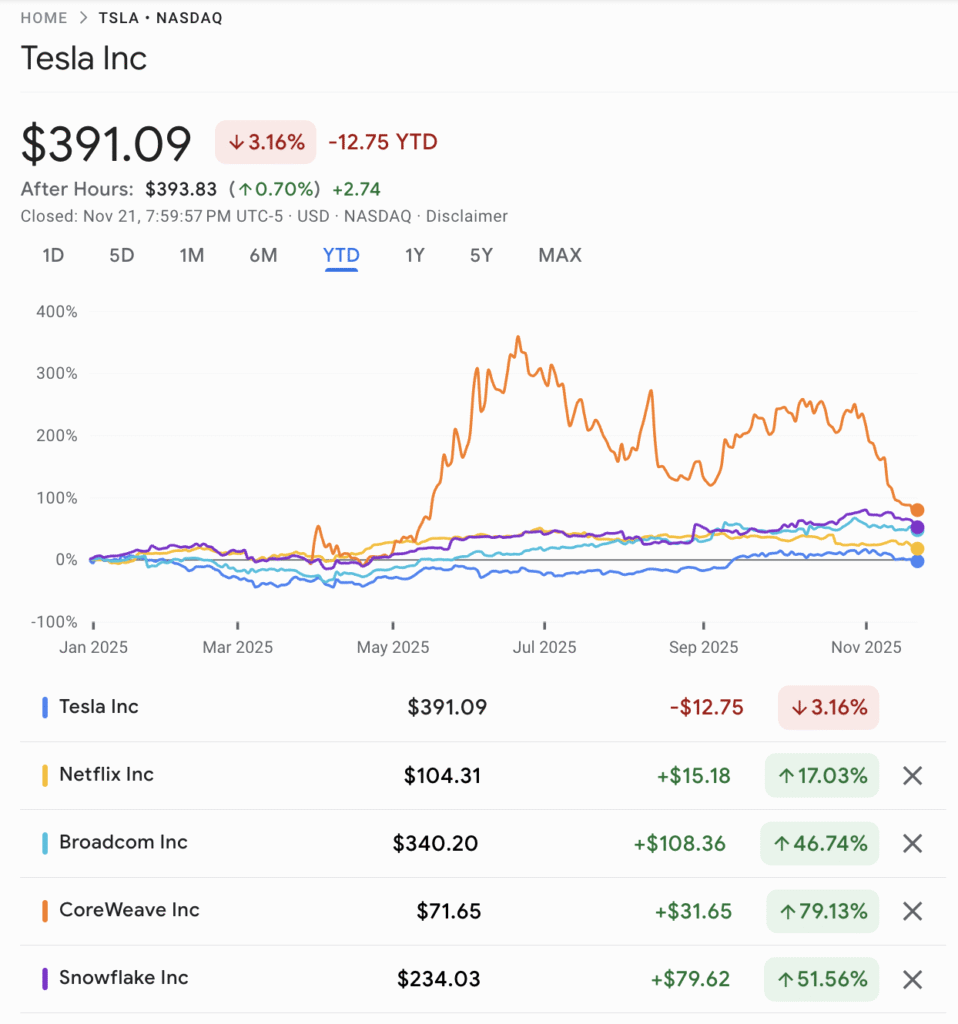Switch to 6M time range

[x=263, y=255]
